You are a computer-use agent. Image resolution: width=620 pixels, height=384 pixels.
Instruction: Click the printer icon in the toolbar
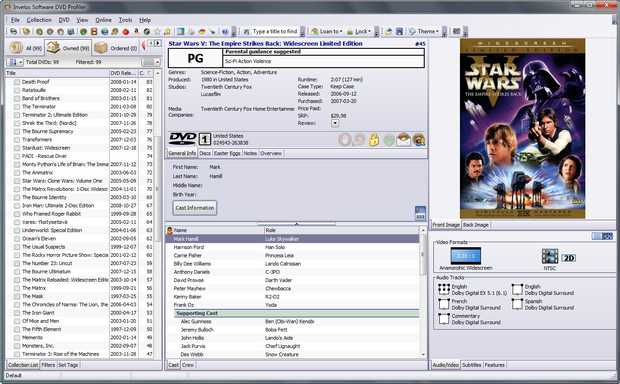point(191,32)
